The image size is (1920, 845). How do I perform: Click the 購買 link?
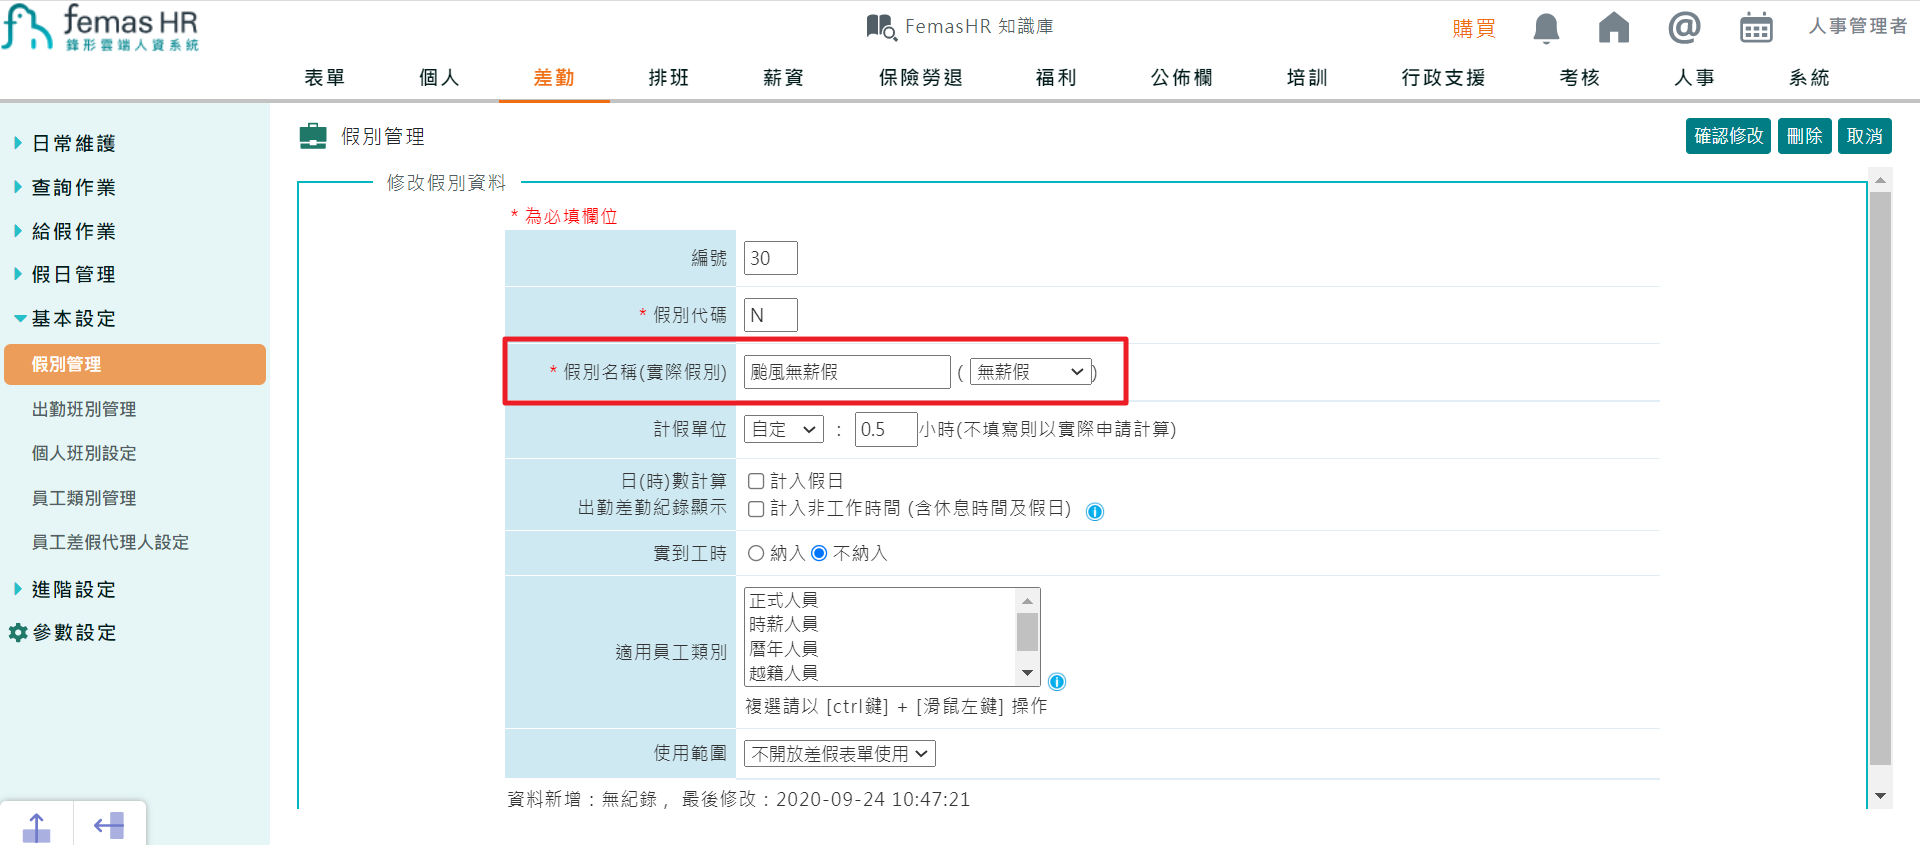(x=1474, y=28)
